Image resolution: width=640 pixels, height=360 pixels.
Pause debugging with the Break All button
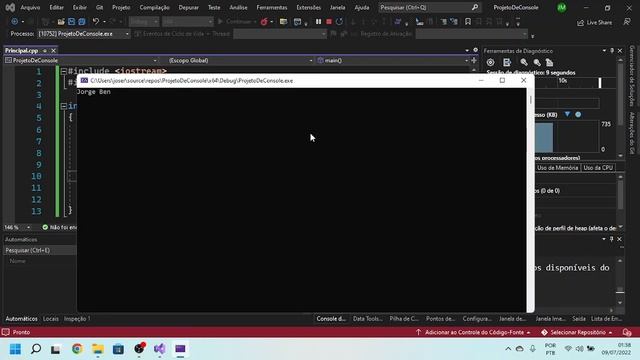click(x=318, y=22)
